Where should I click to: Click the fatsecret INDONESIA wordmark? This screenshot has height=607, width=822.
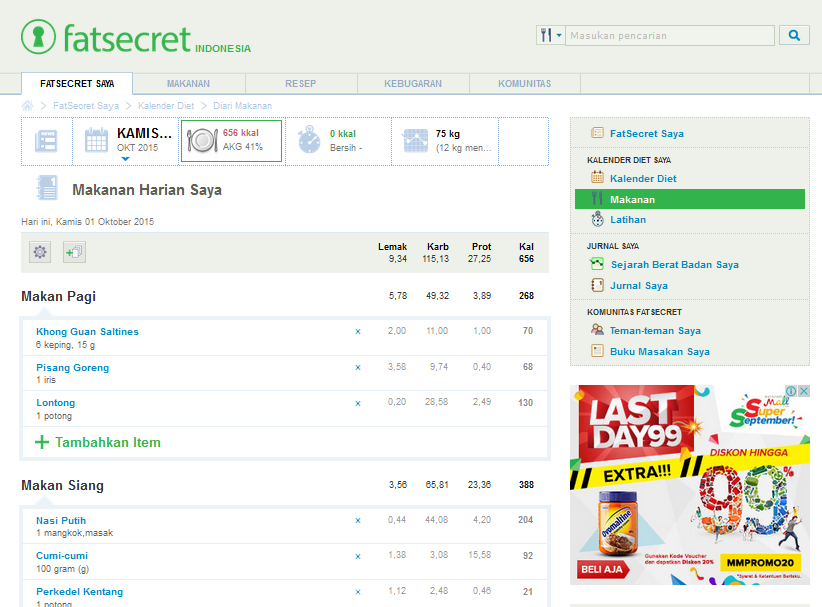[x=157, y=39]
